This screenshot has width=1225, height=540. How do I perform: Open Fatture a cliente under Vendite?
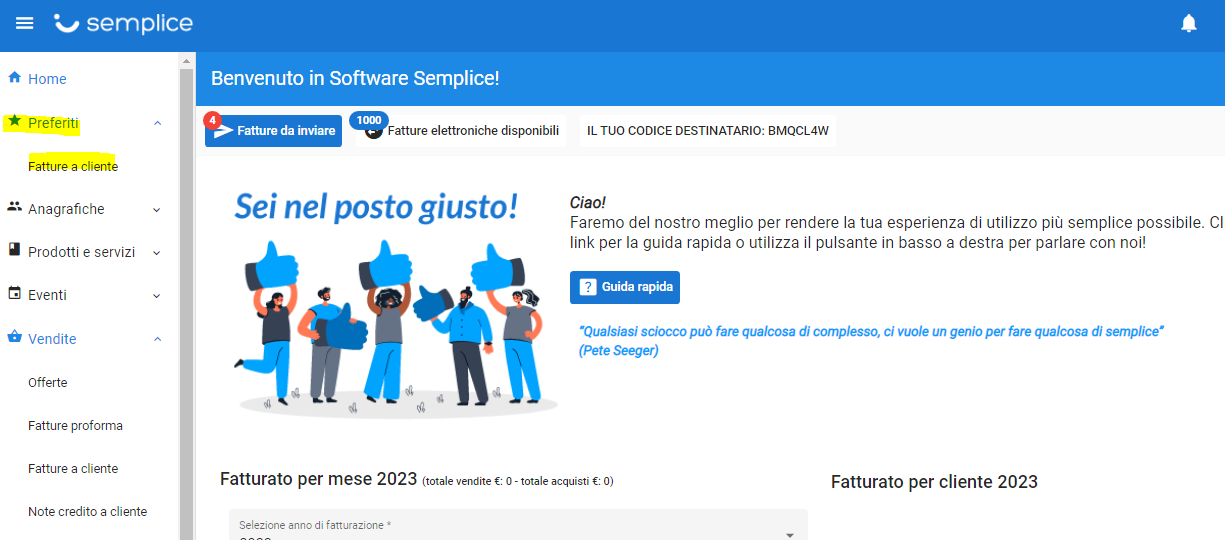pos(73,468)
